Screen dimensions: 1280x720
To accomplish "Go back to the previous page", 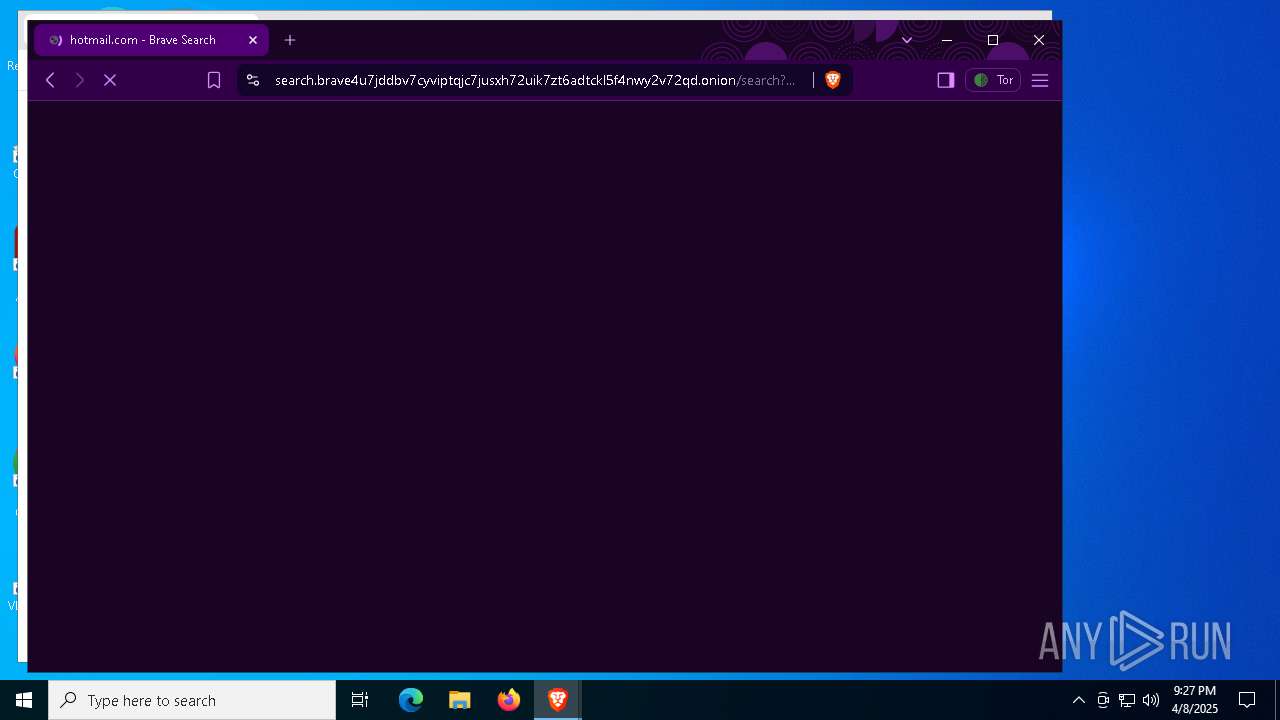I will click(x=50, y=80).
